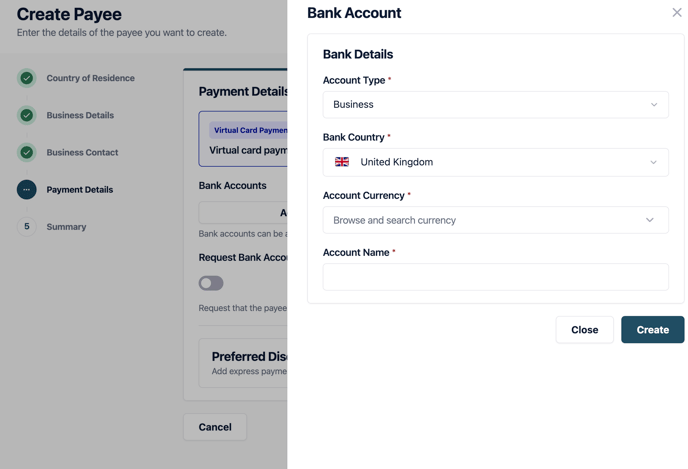This screenshot has width=688, height=469.
Task: Expand the Bank Country dropdown chevron
Action: (x=653, y=162)
